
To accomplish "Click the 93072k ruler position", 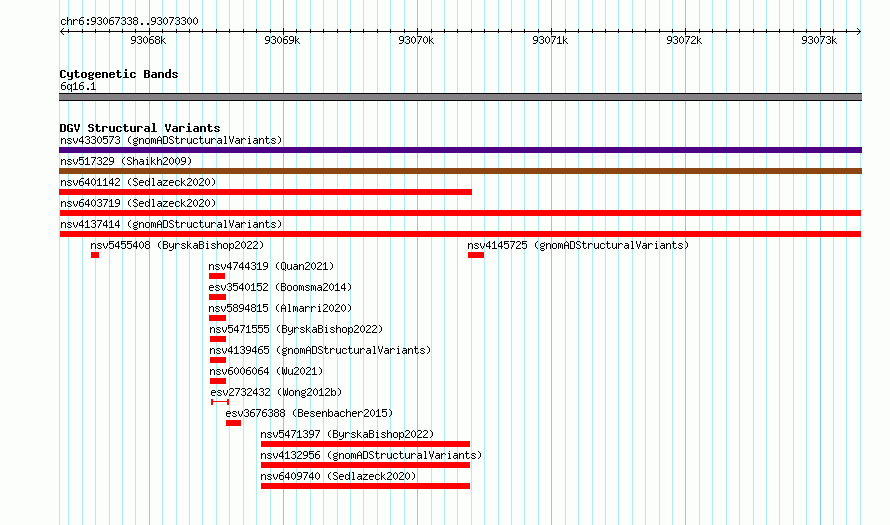I will click(x=684, y=40).
